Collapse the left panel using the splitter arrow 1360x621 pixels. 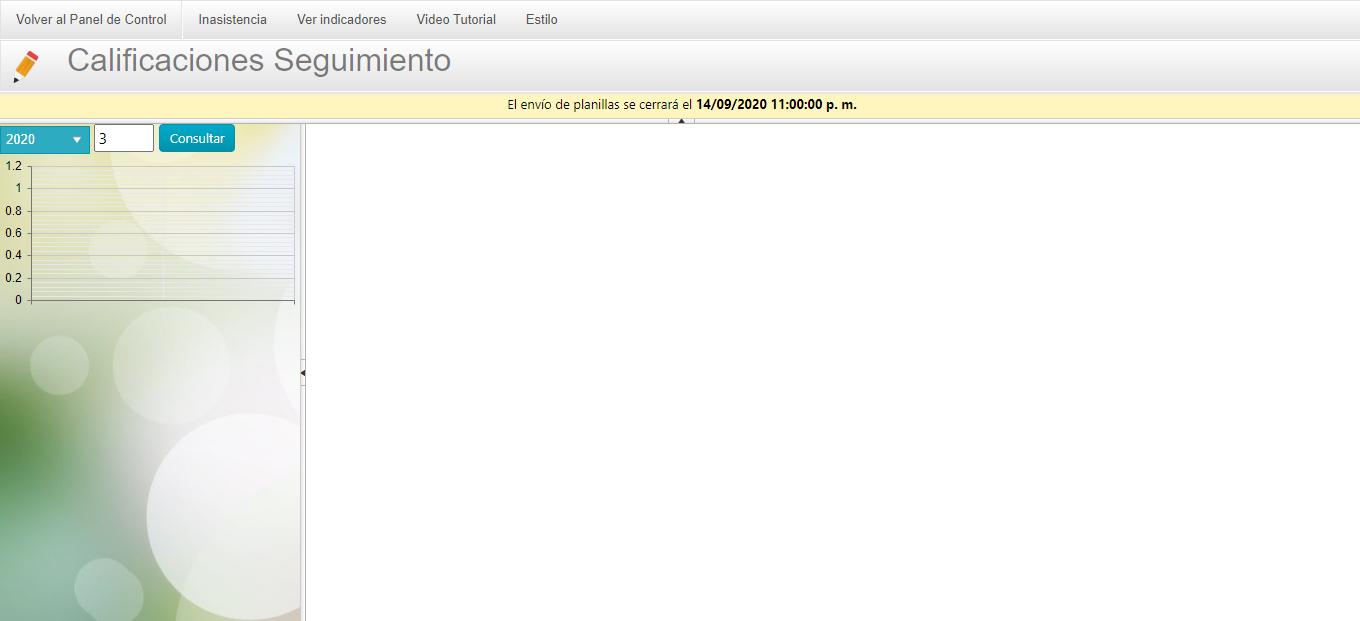(303, 372)
